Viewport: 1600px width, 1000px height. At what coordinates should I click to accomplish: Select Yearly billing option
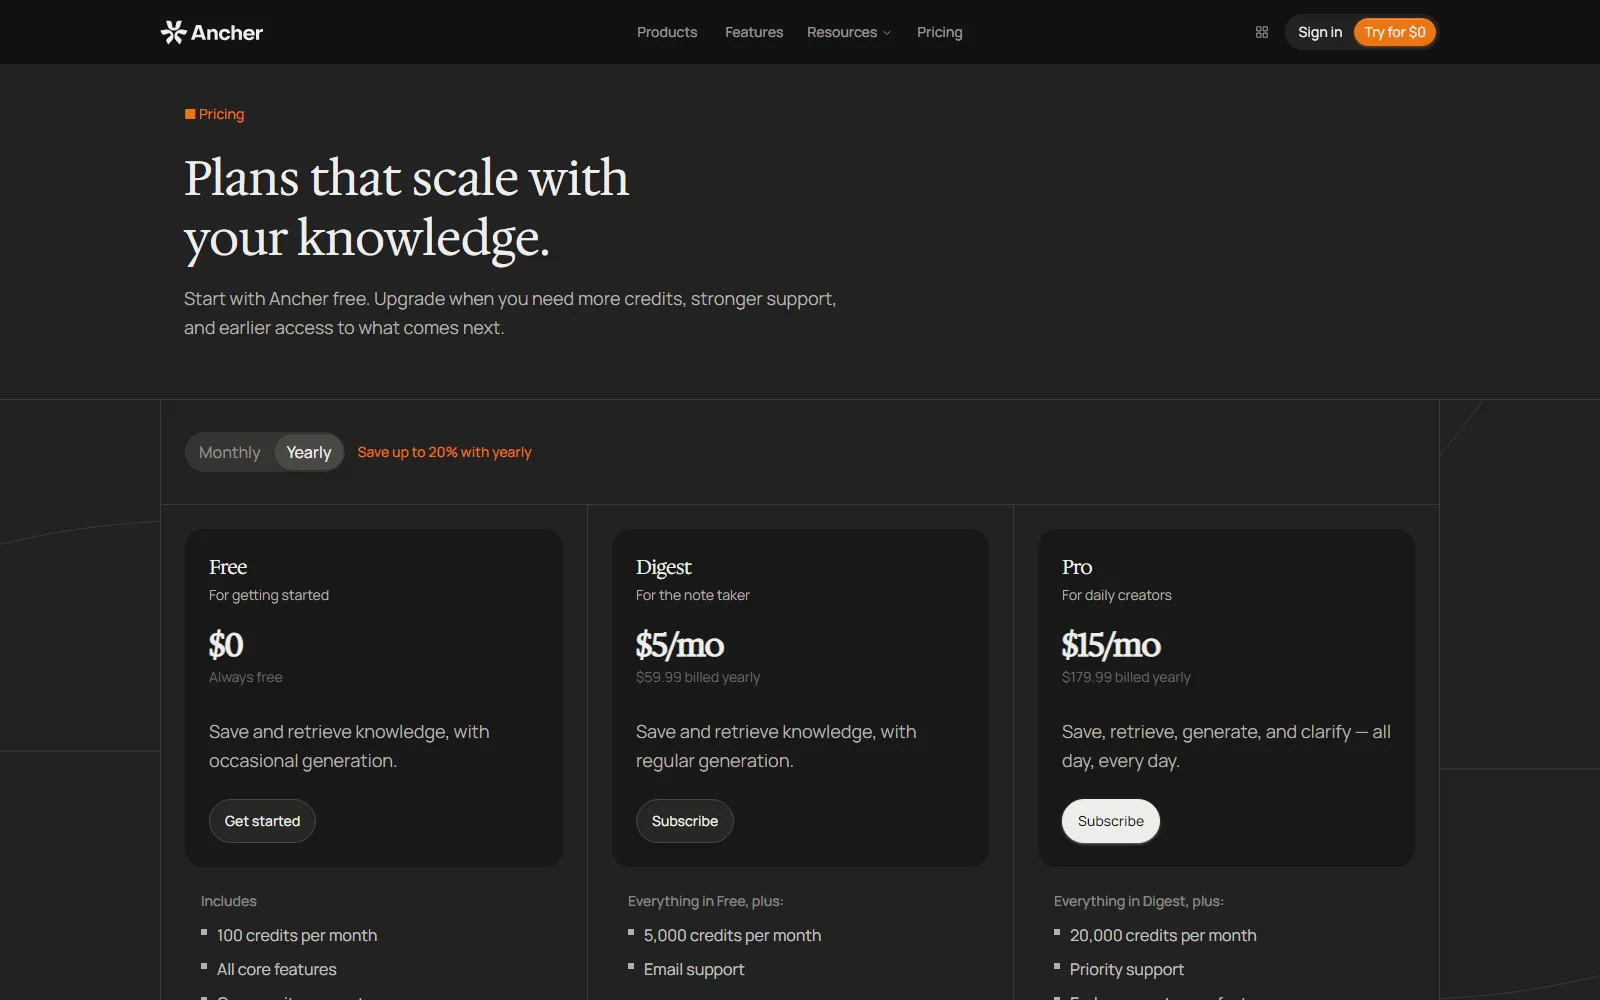coord(309,452)
